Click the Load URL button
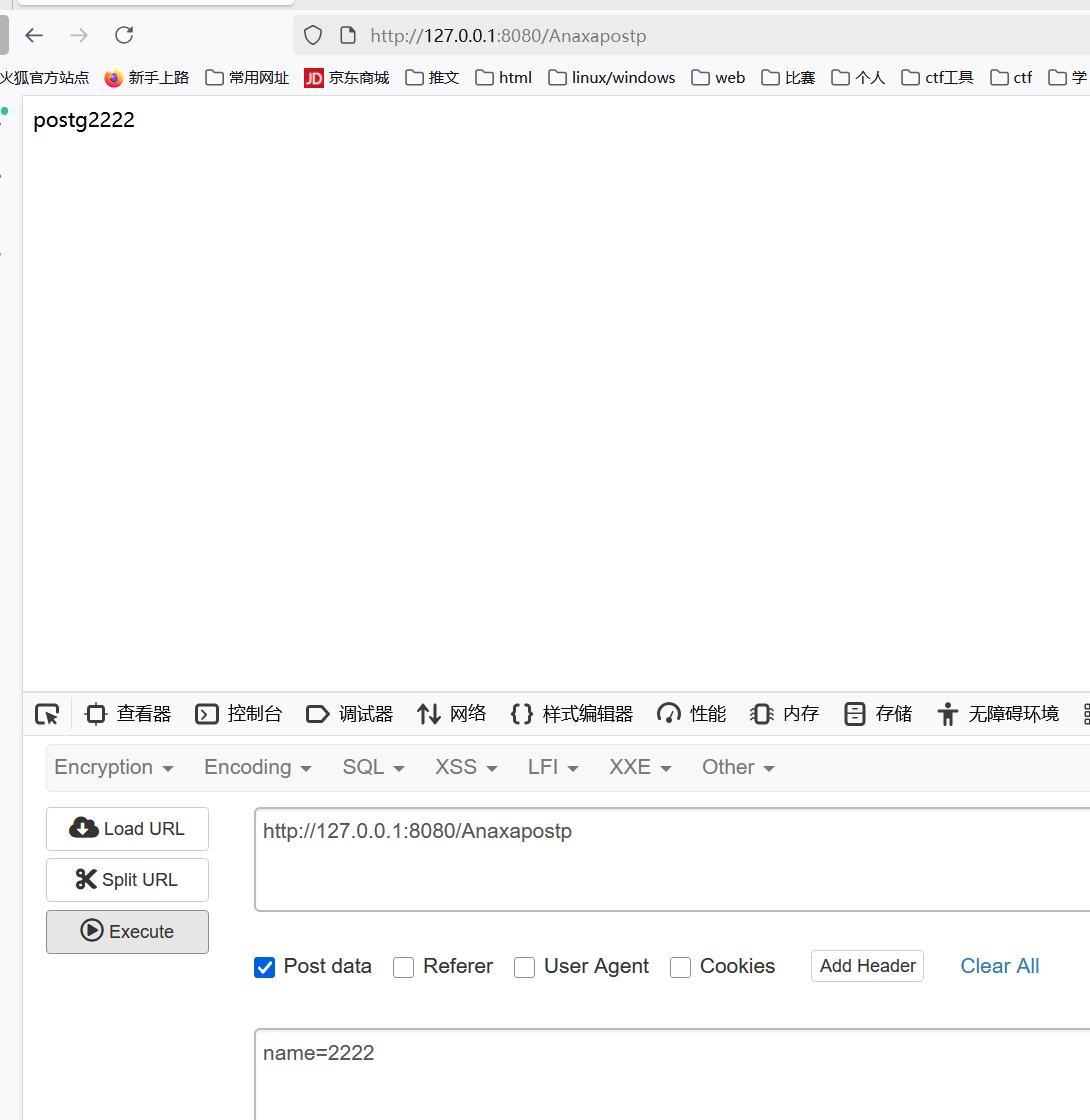 point(127,829)
